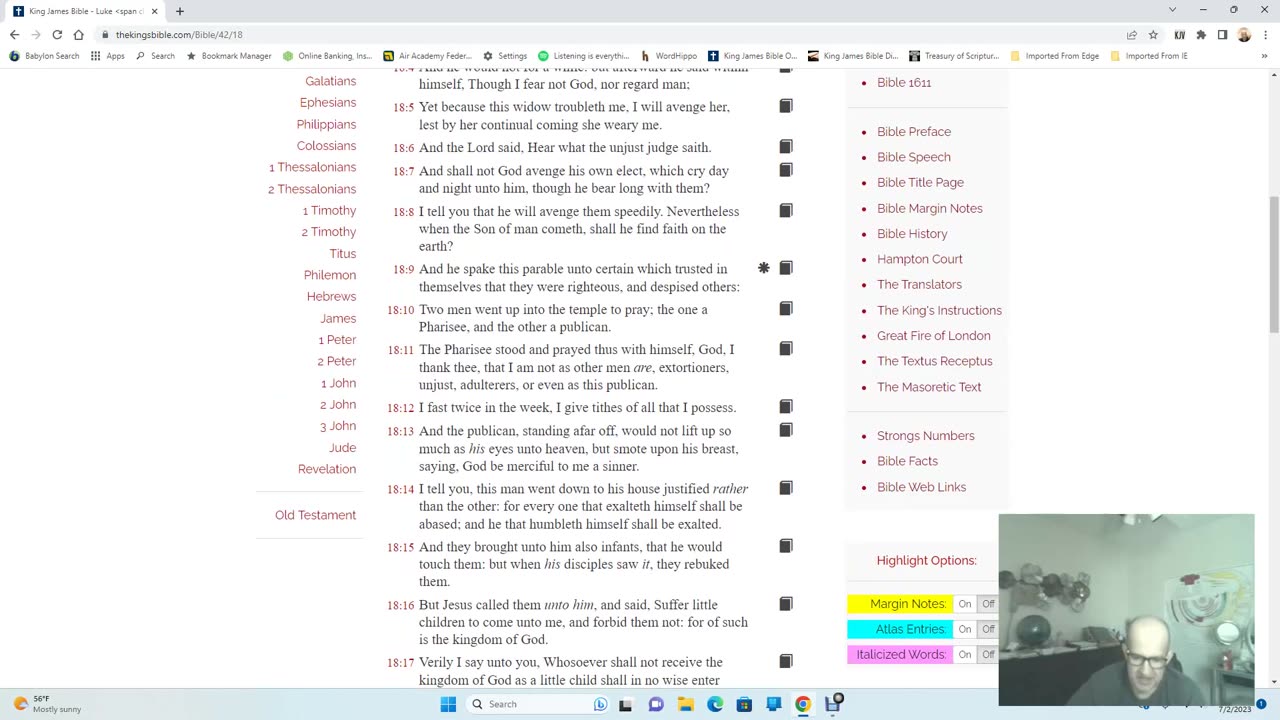Open book icon beside verse 18:7
The width and height of the screenshot is (1280, 720).
coord(786,170)
